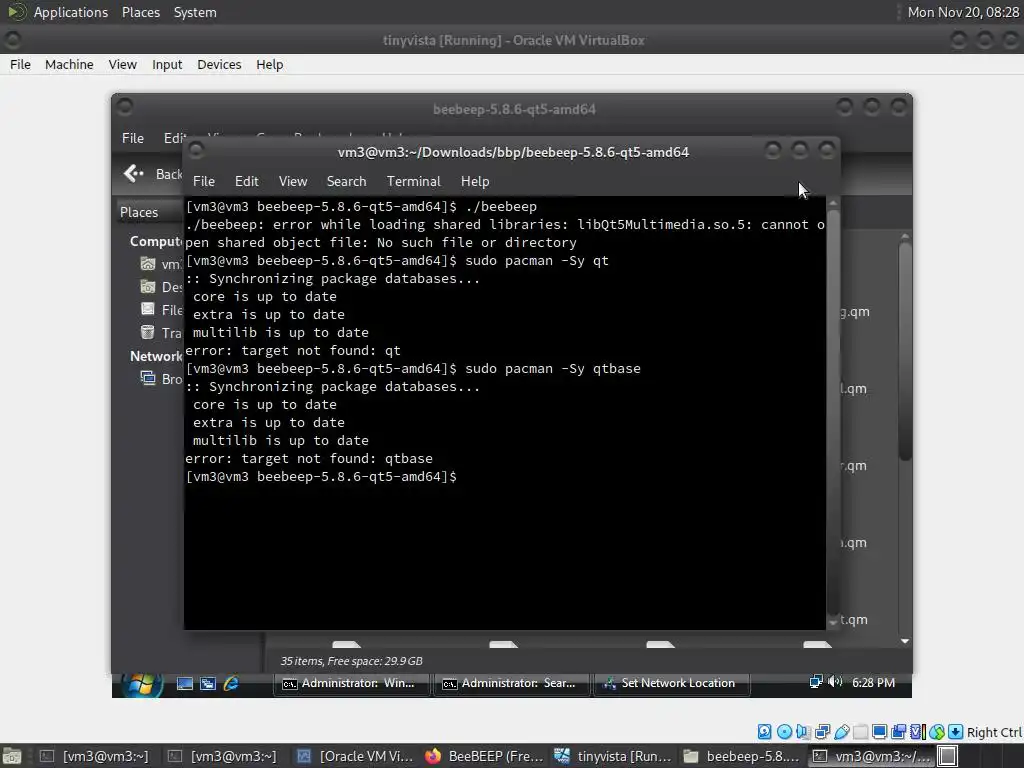Open VirtualBox Help menu

tap(270, 65)
